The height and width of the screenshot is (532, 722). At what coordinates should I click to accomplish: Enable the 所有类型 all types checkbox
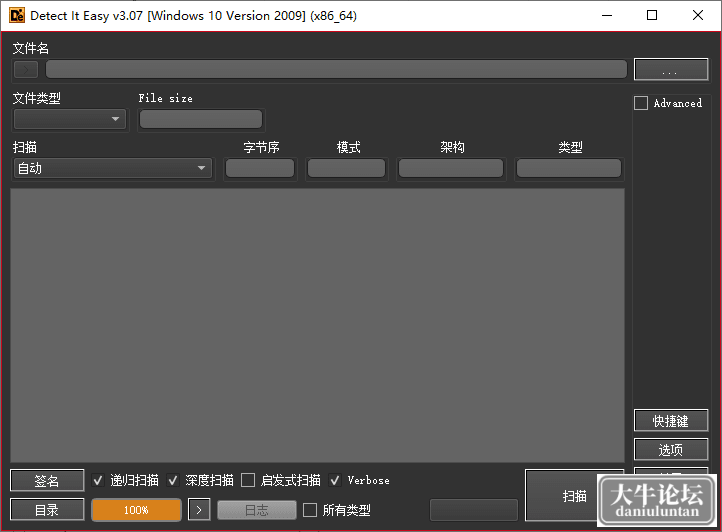pos(310,510)
